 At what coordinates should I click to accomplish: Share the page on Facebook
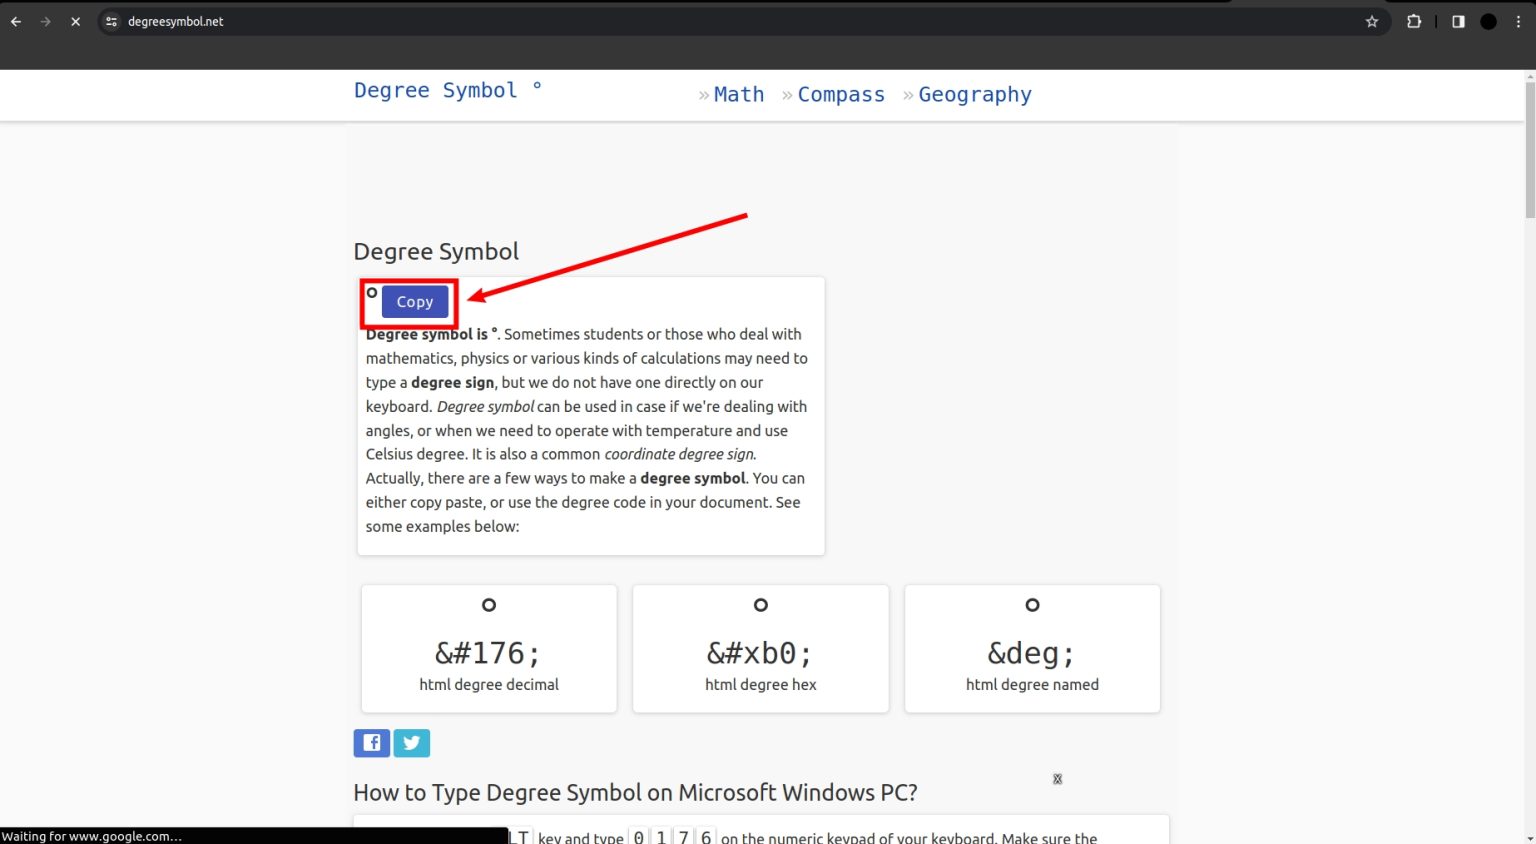(371, 743)
